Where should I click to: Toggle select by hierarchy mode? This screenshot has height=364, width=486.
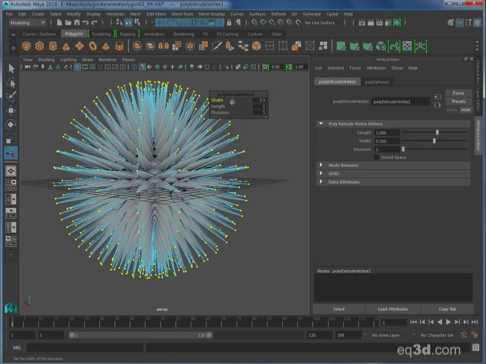click(x=119, y=23)
